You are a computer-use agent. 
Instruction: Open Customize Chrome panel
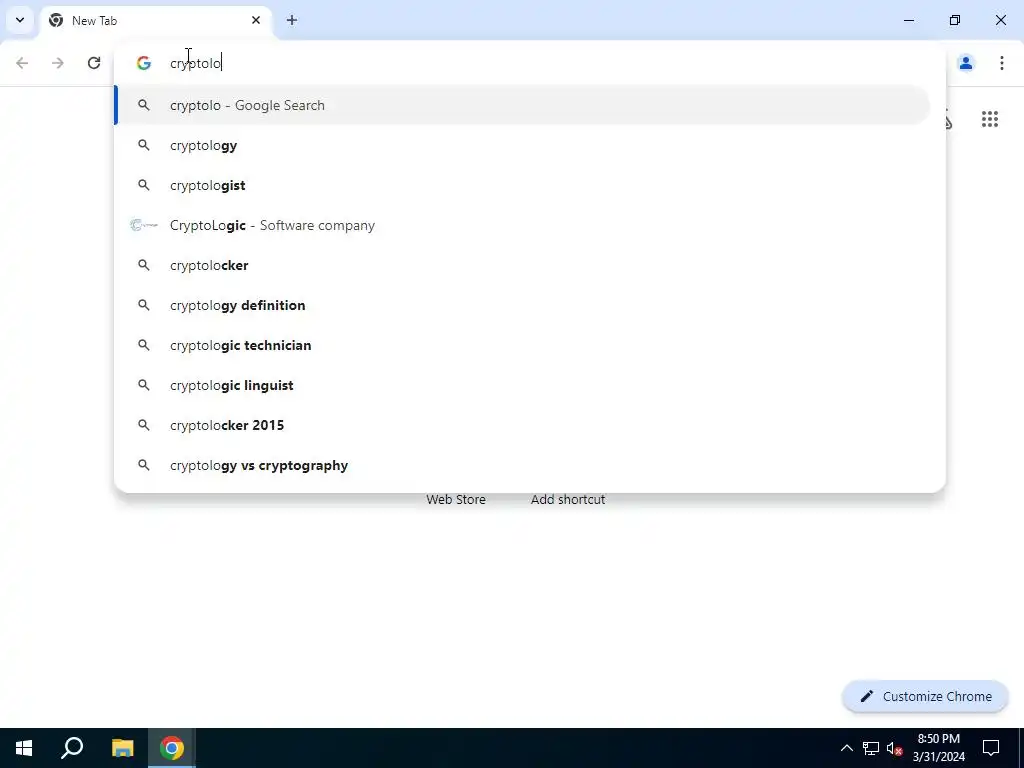925,696
